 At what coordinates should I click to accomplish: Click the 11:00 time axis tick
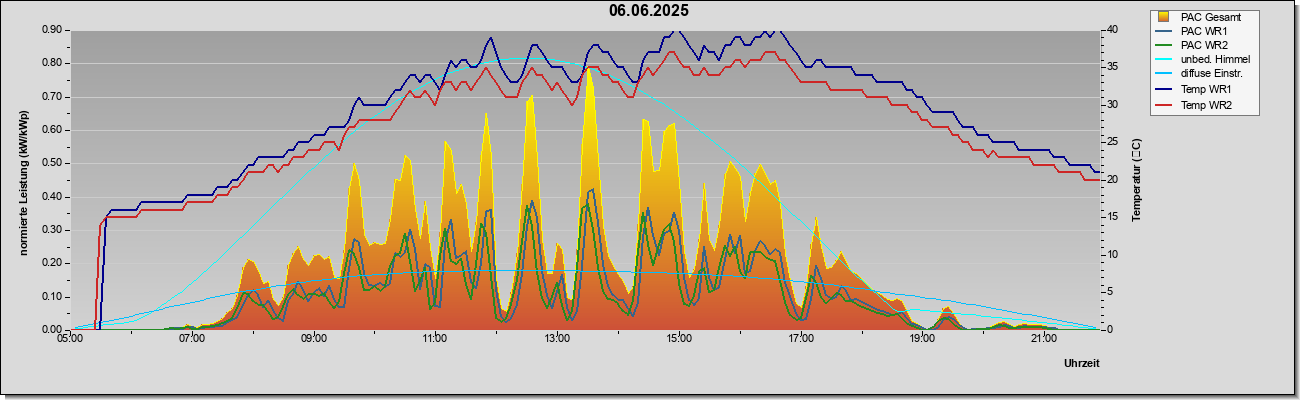(435, 340)
